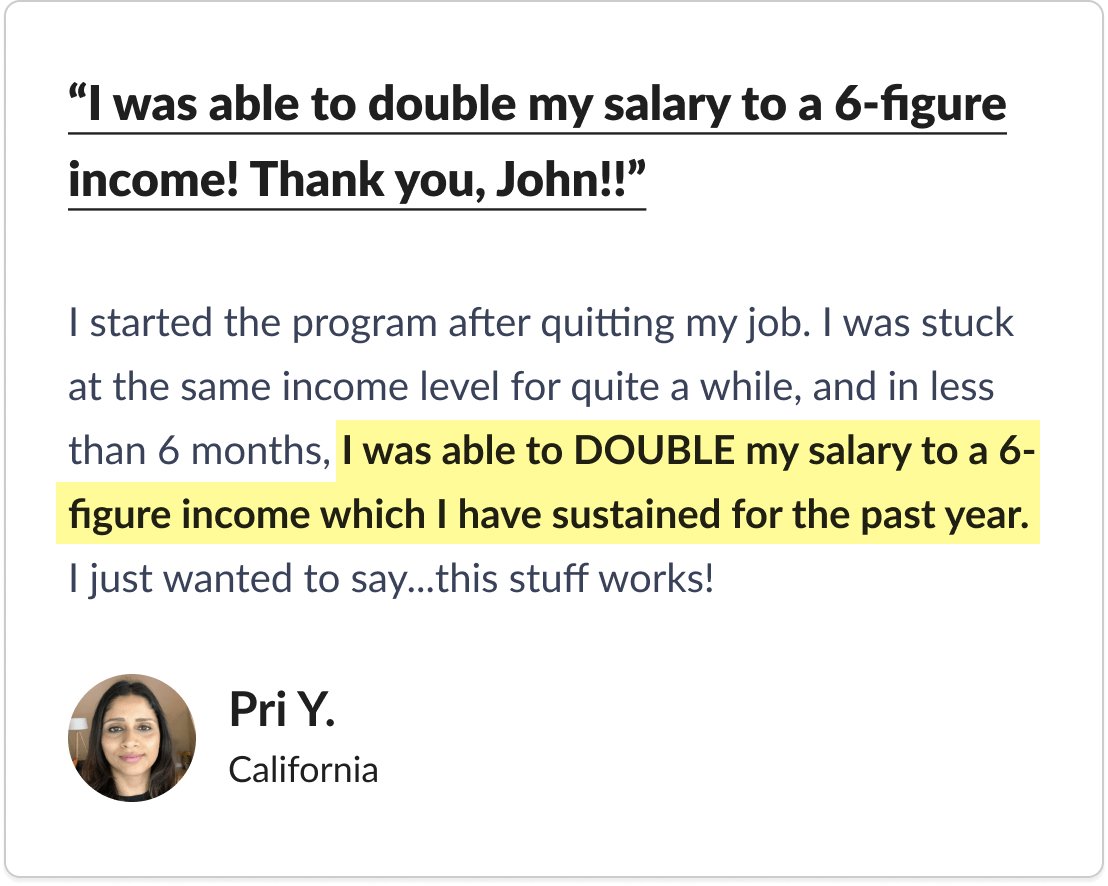Click "I just wanted to say...this stuff works!"
The height and width of the screenshot is (886, 1108).
tap(391, 579)
